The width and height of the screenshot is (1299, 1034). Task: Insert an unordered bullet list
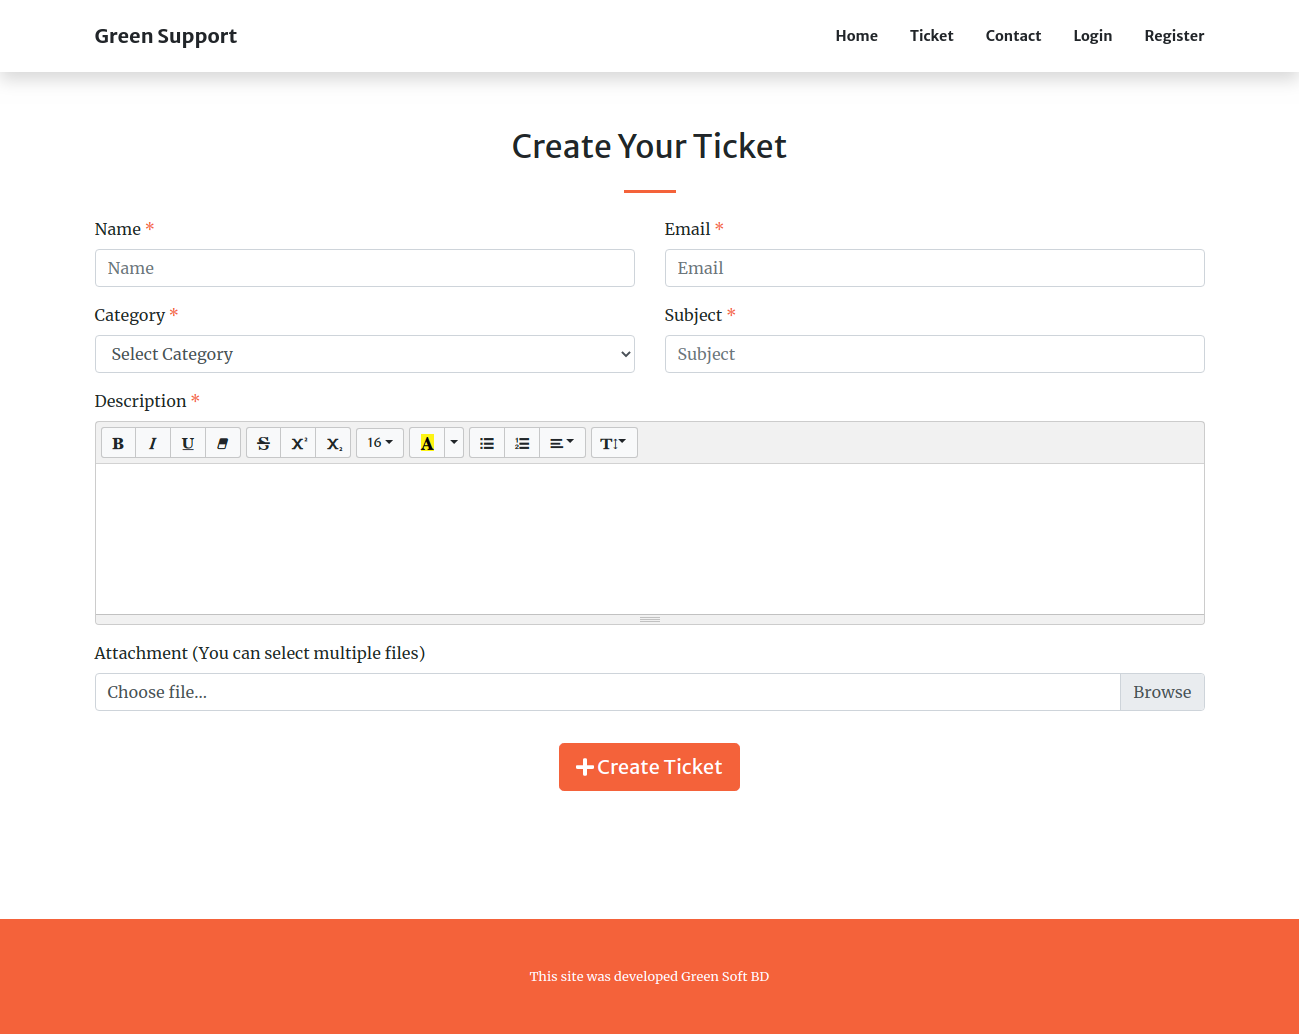[487, 443]
